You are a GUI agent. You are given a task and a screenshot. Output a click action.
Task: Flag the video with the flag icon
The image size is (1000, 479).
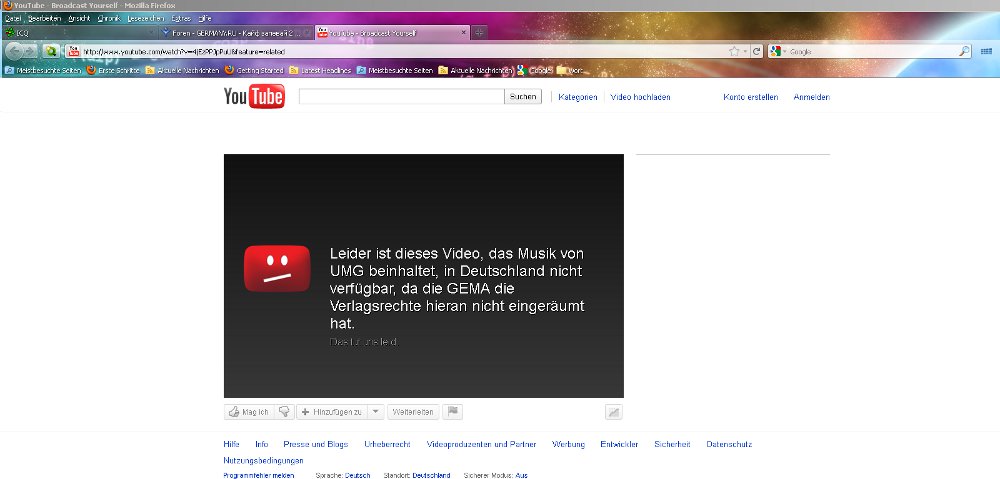point(453,412)
